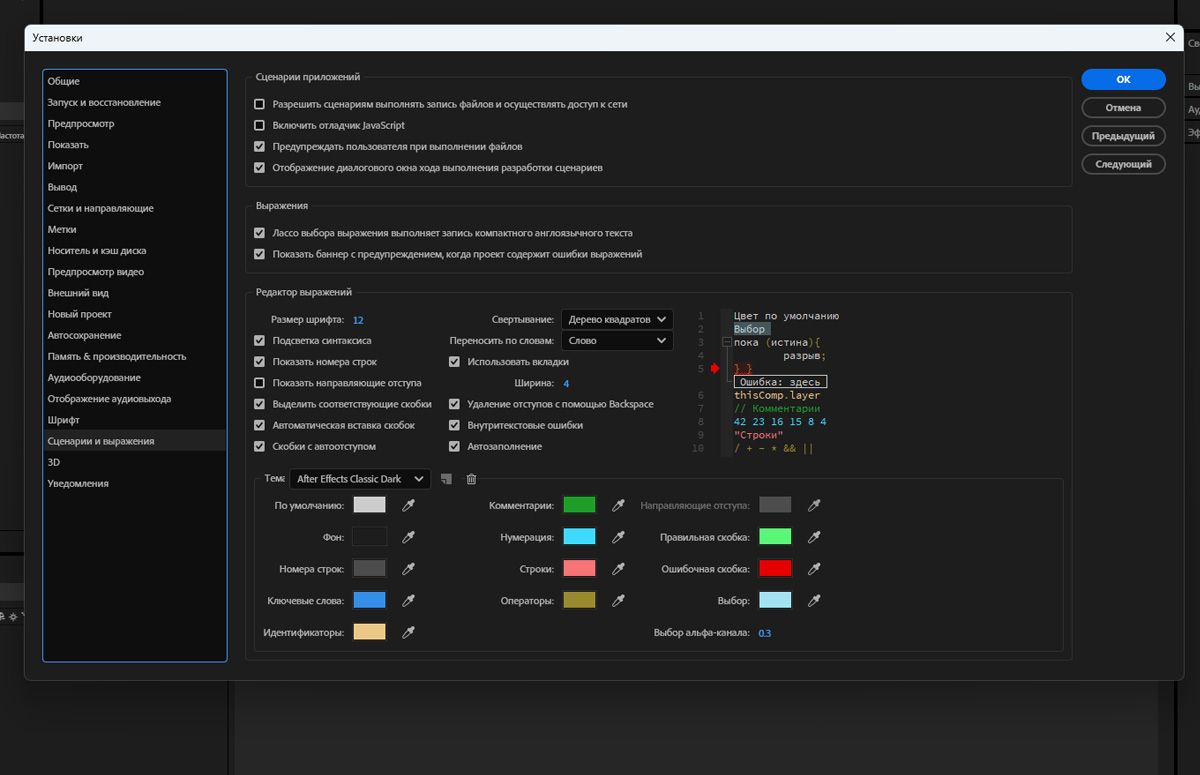Click tab width value 4
This screenshot has height=775, width=1200.
tap(566, 383)
